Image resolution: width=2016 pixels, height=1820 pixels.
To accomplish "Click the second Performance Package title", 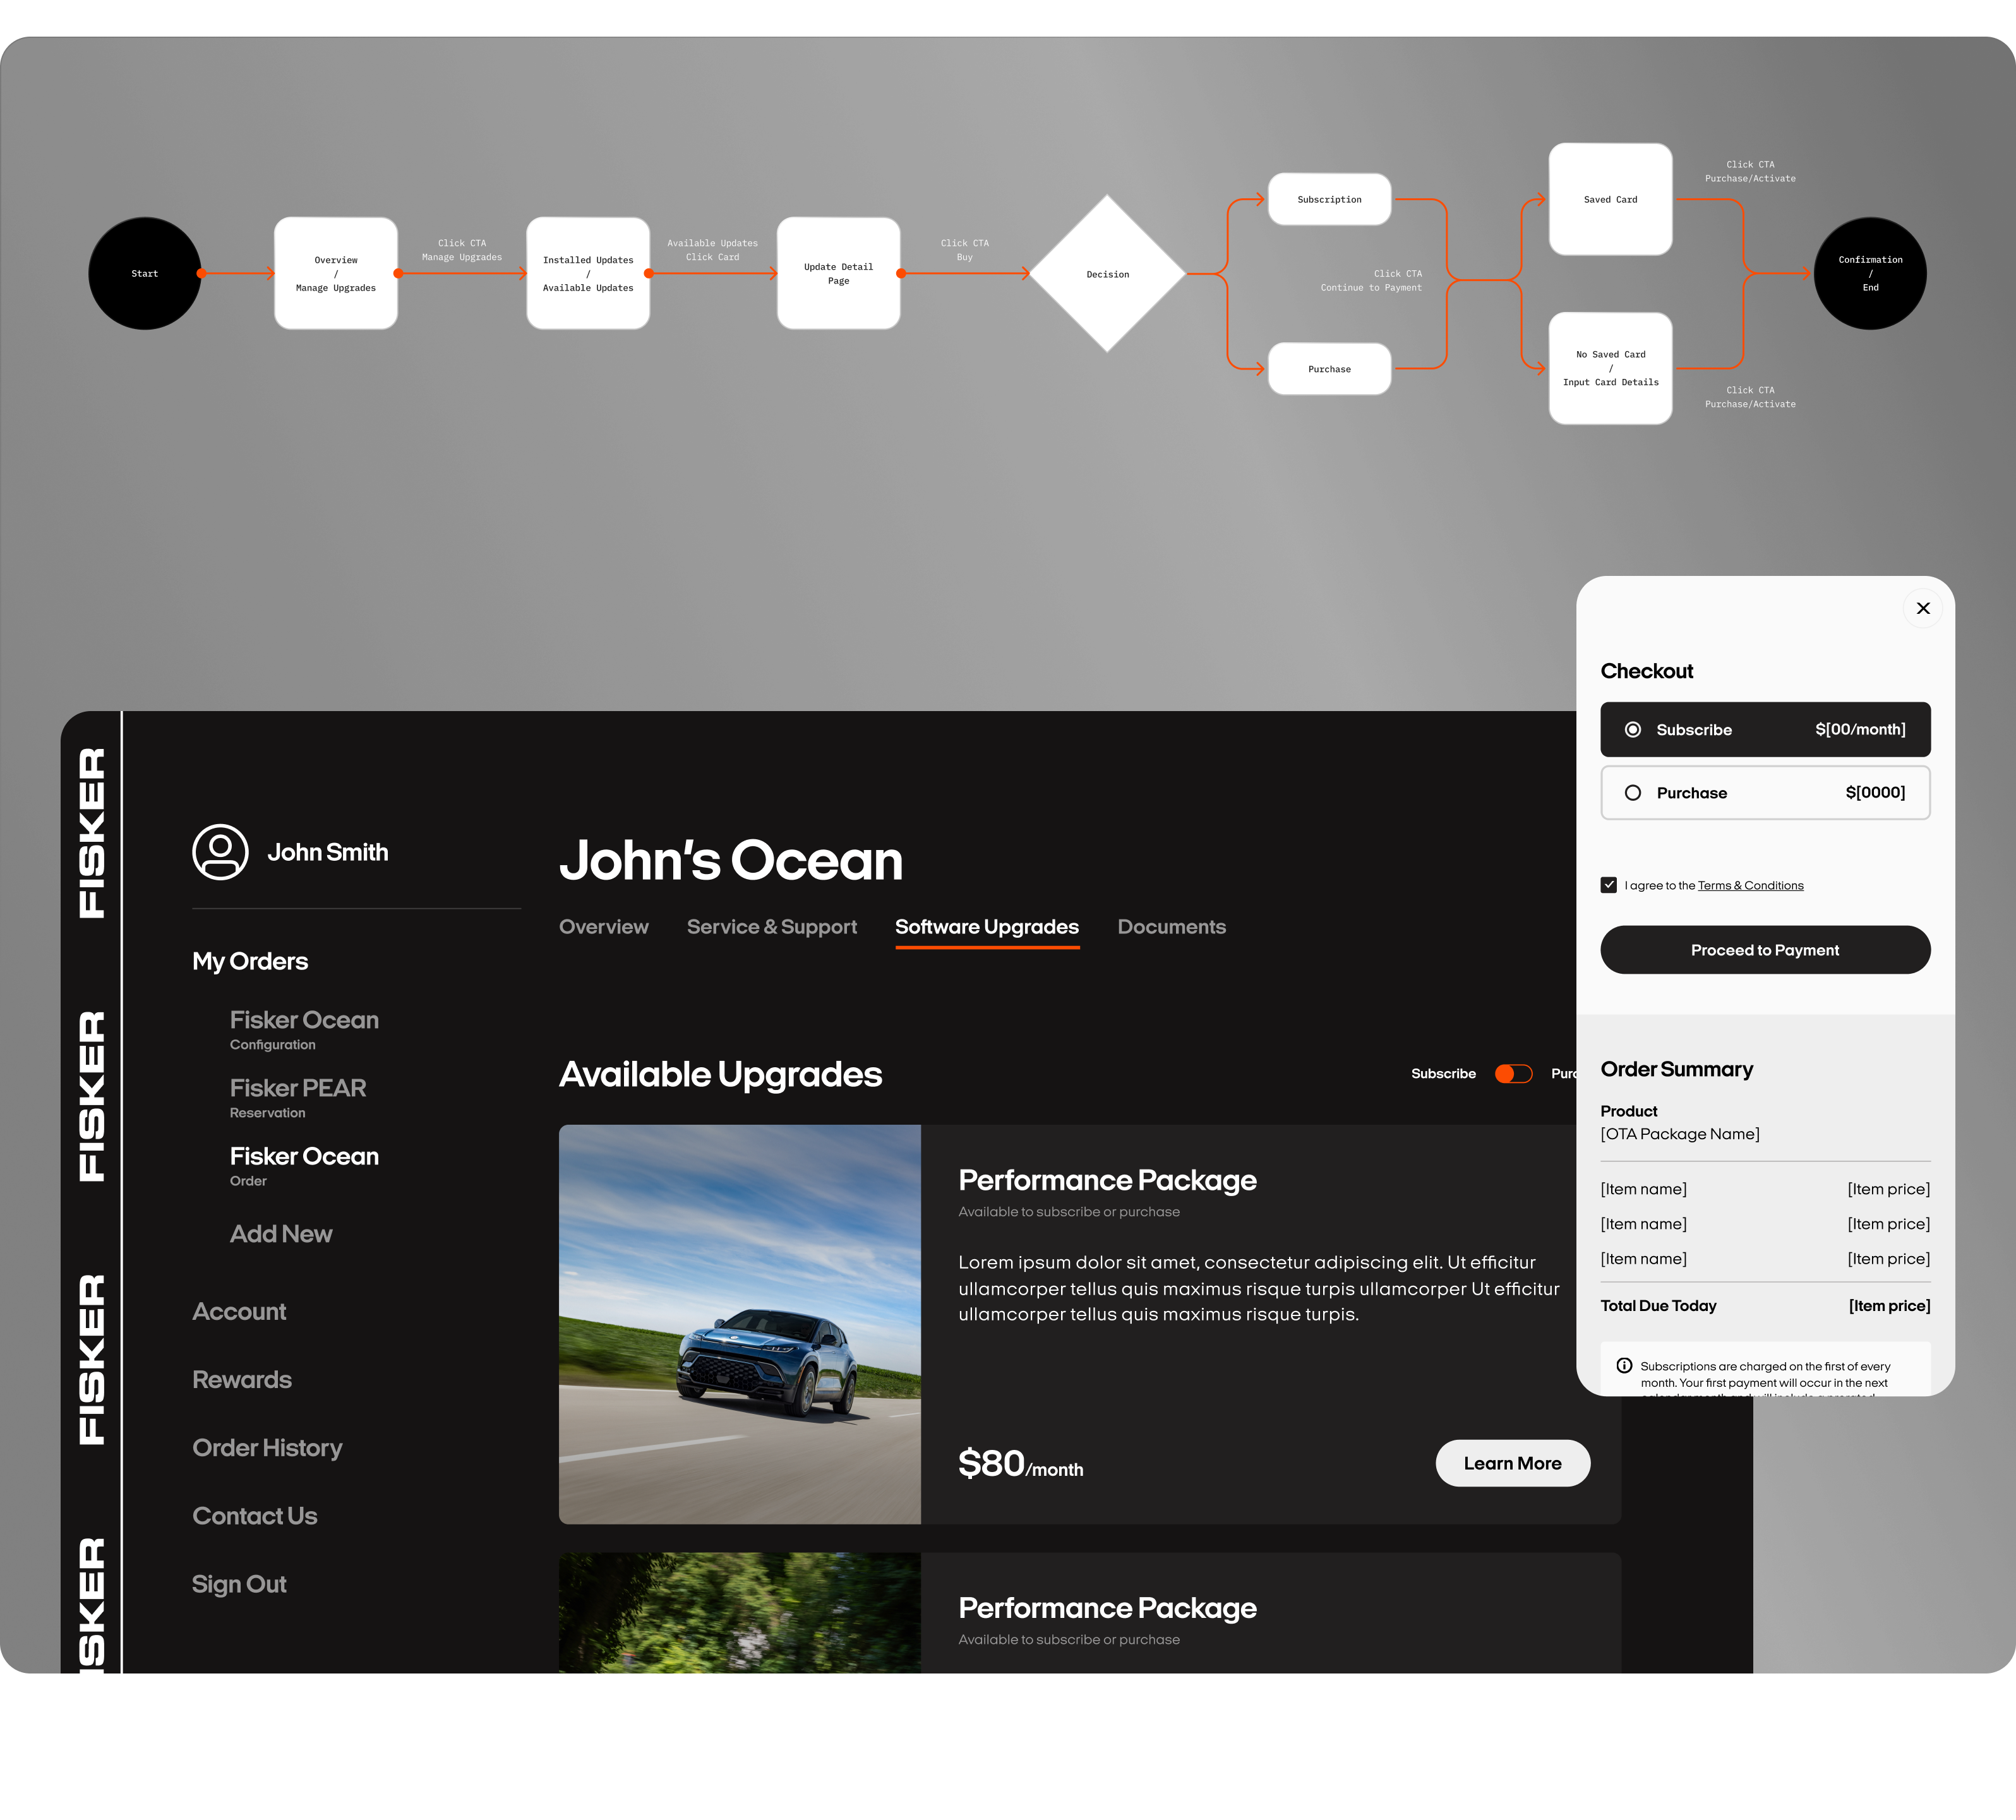I will click(x=1107, y=1608).
